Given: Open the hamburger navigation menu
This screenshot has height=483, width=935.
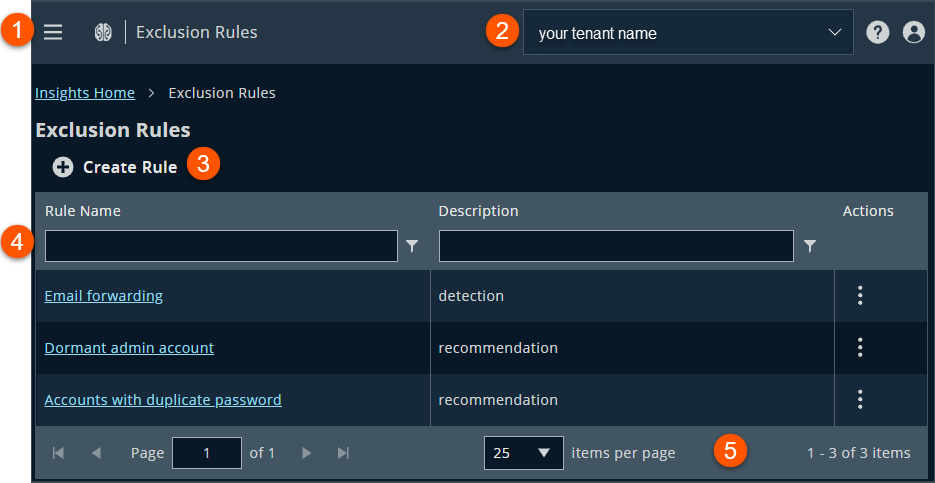Looking at the screenshot, I should pos(53,32).
